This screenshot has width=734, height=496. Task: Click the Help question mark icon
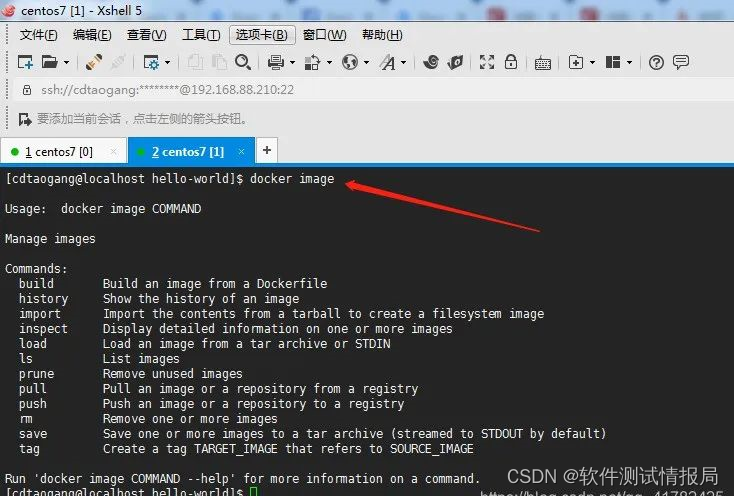pyautogui.click(x=656, y=62)
